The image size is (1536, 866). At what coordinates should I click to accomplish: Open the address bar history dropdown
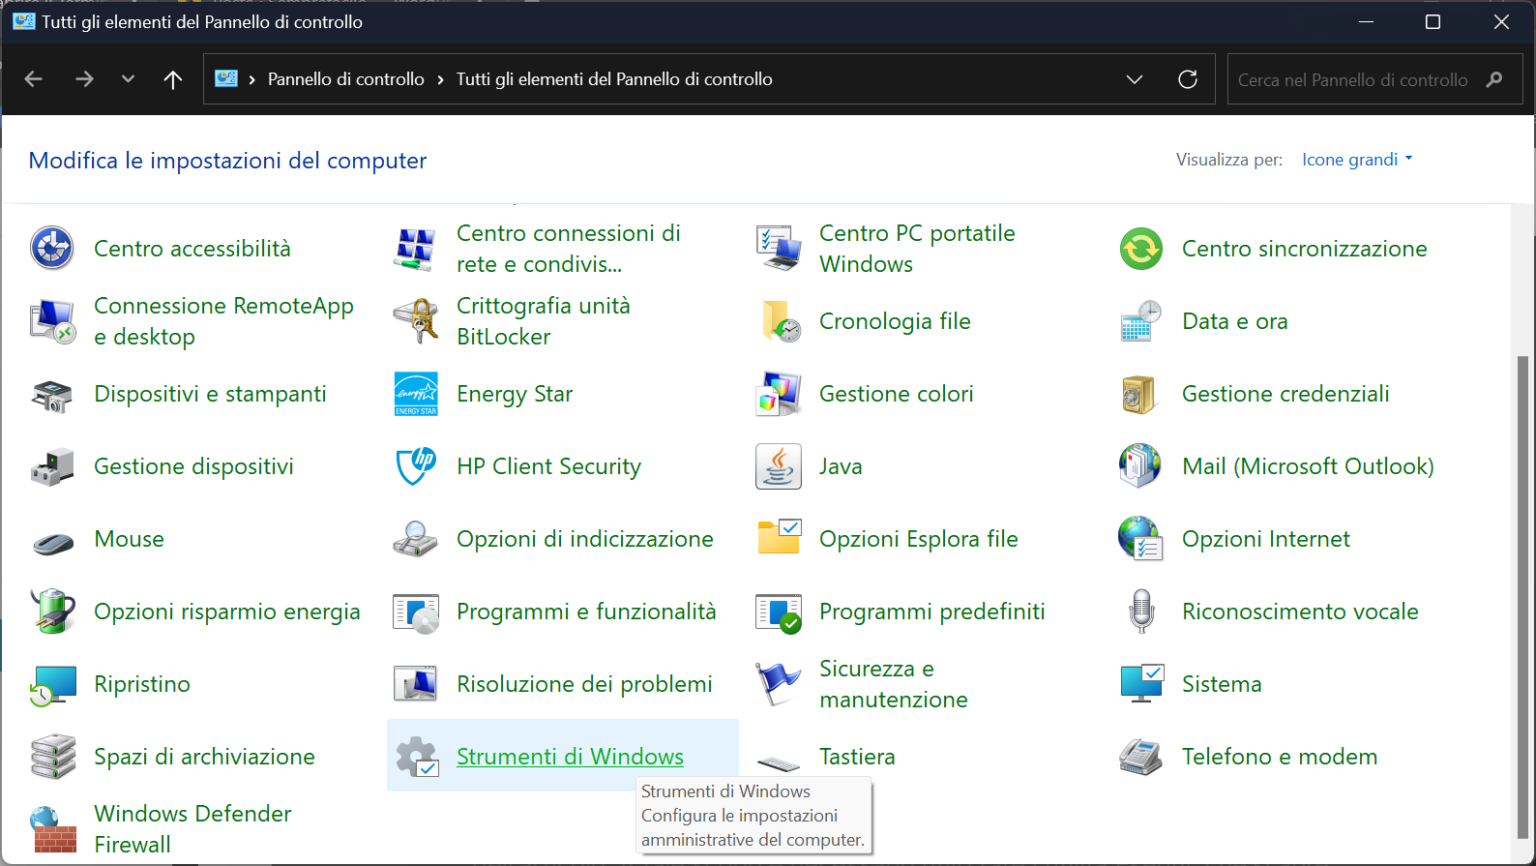(1134, 79)
